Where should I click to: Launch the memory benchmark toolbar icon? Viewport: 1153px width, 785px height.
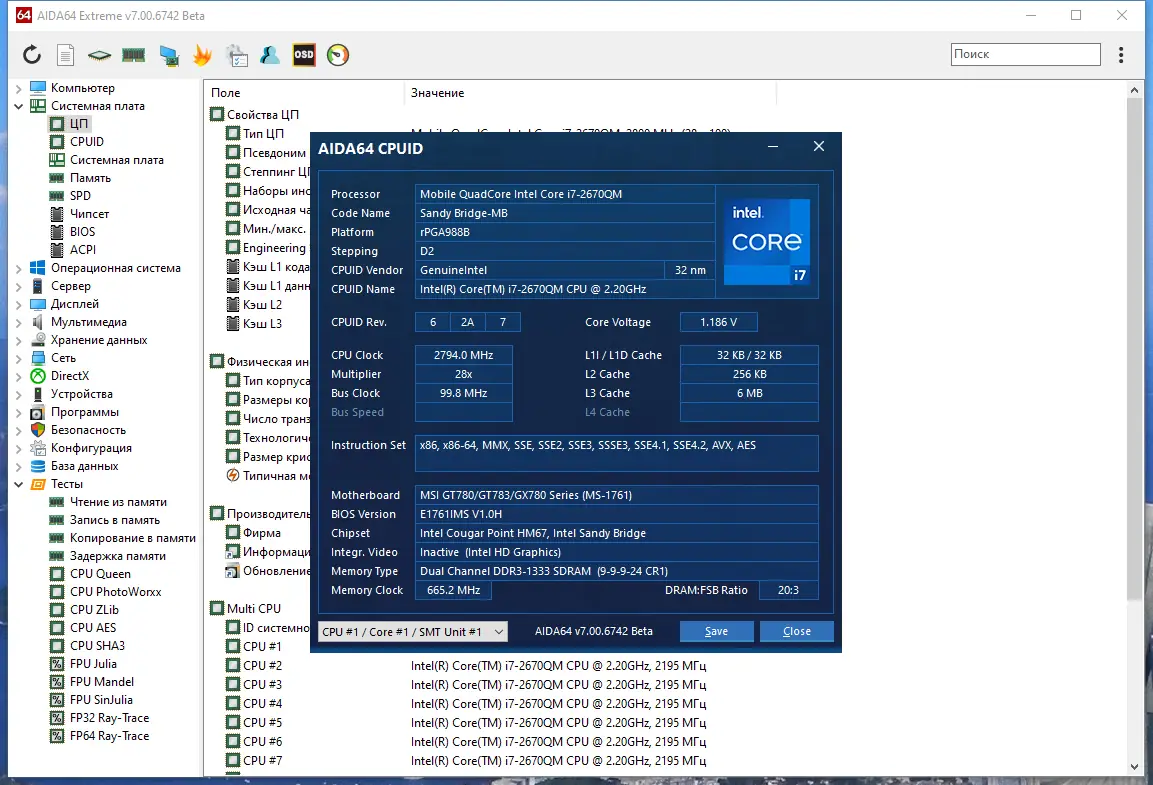(x=133, y=55)
